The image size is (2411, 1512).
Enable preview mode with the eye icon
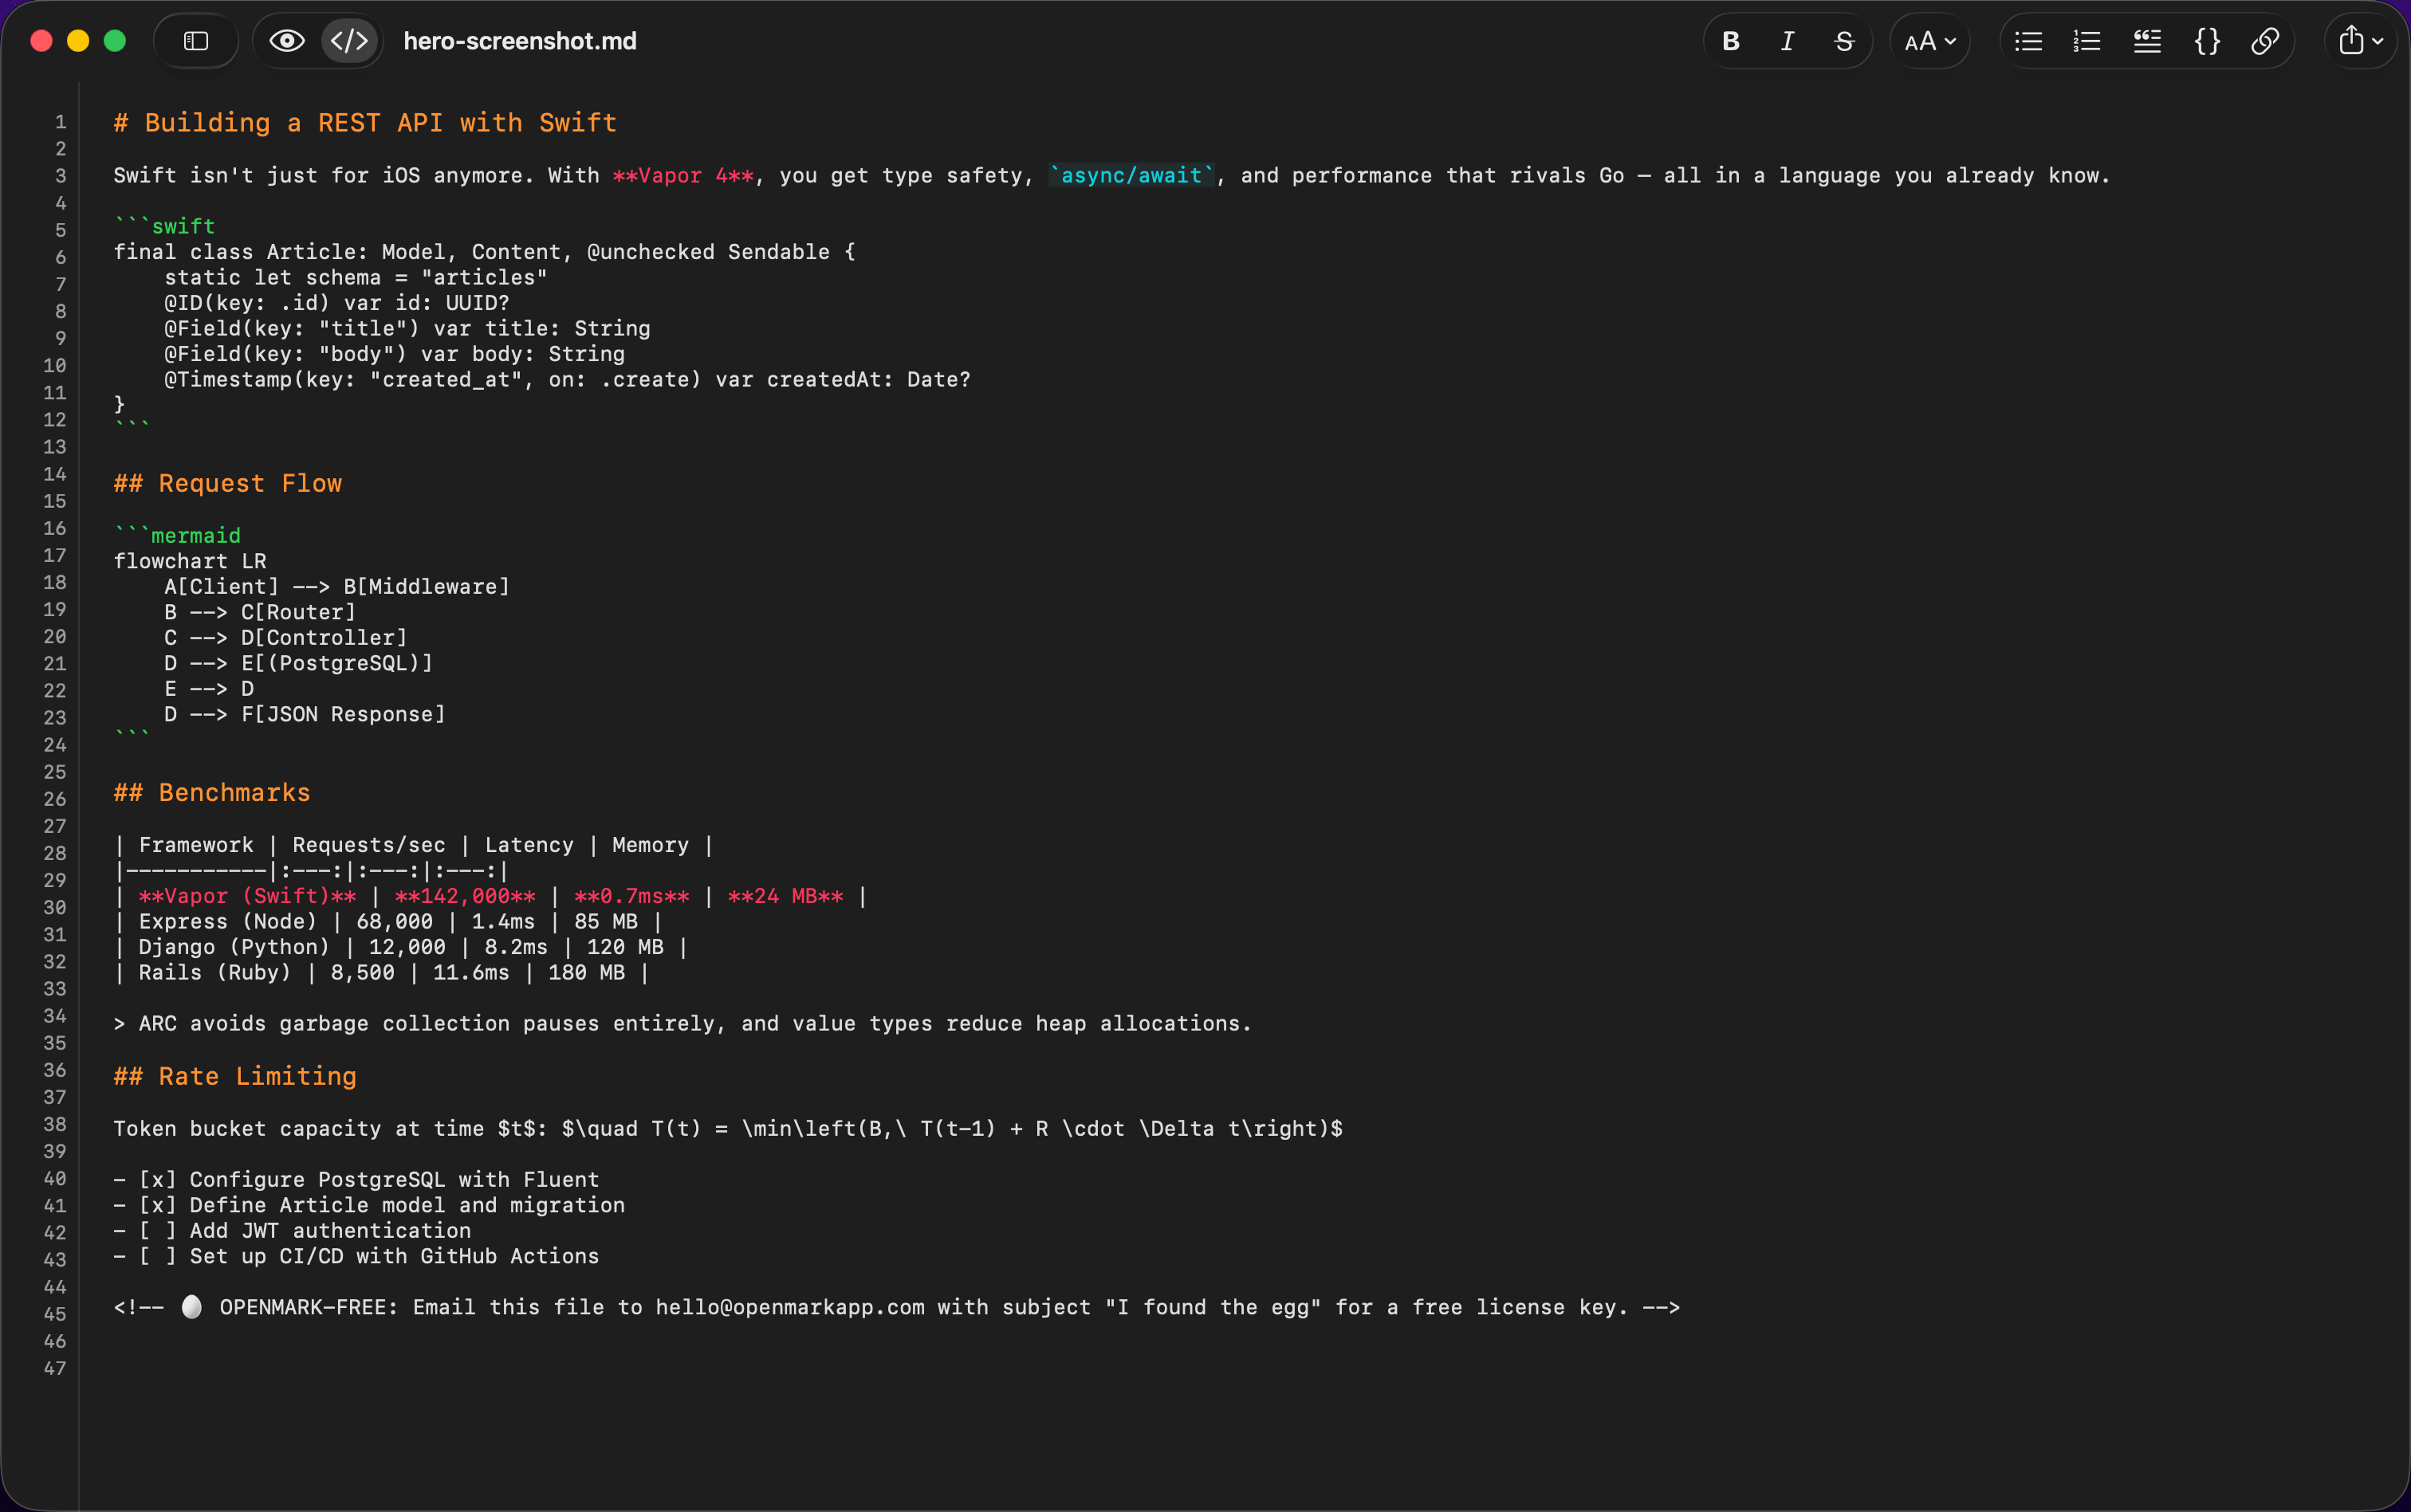click(288, 41)
